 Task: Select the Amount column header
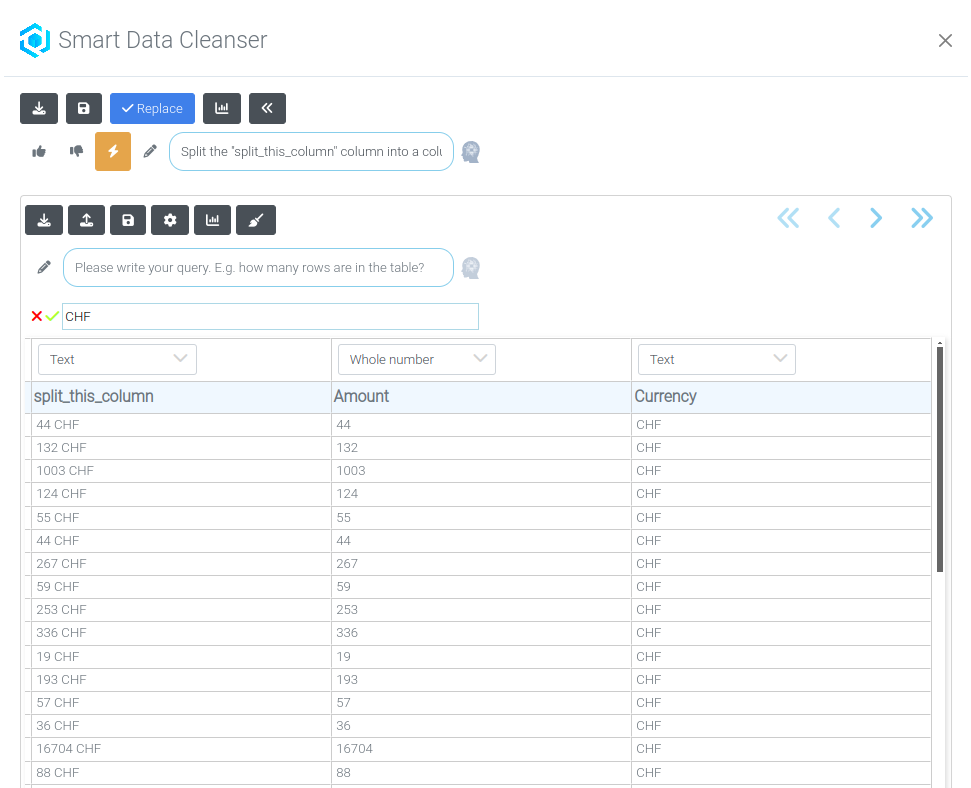pos(361,396)
